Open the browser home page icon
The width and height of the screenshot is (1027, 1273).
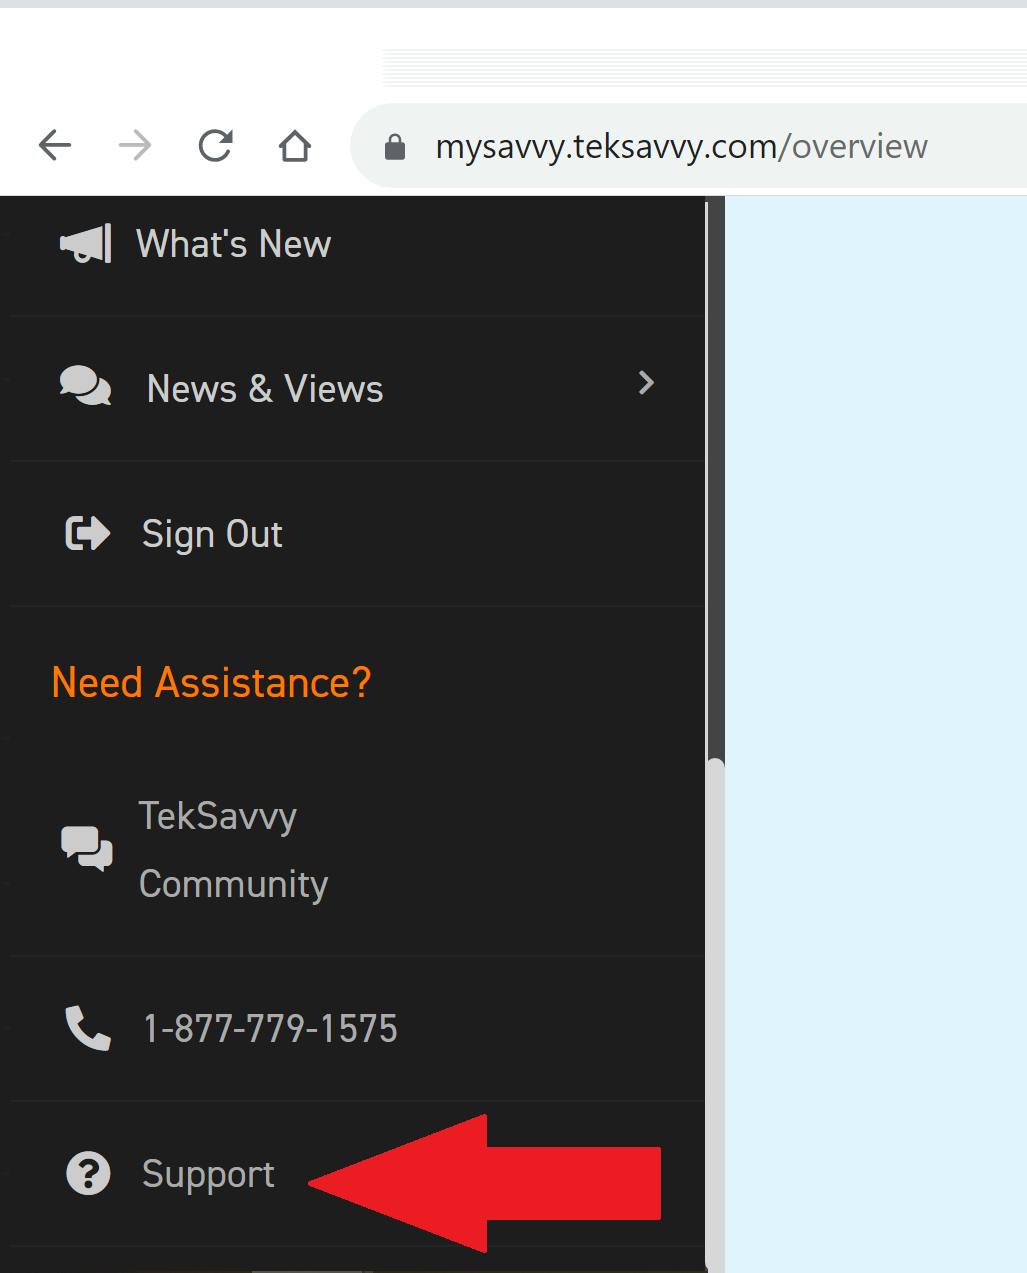(x=295, y=146)
